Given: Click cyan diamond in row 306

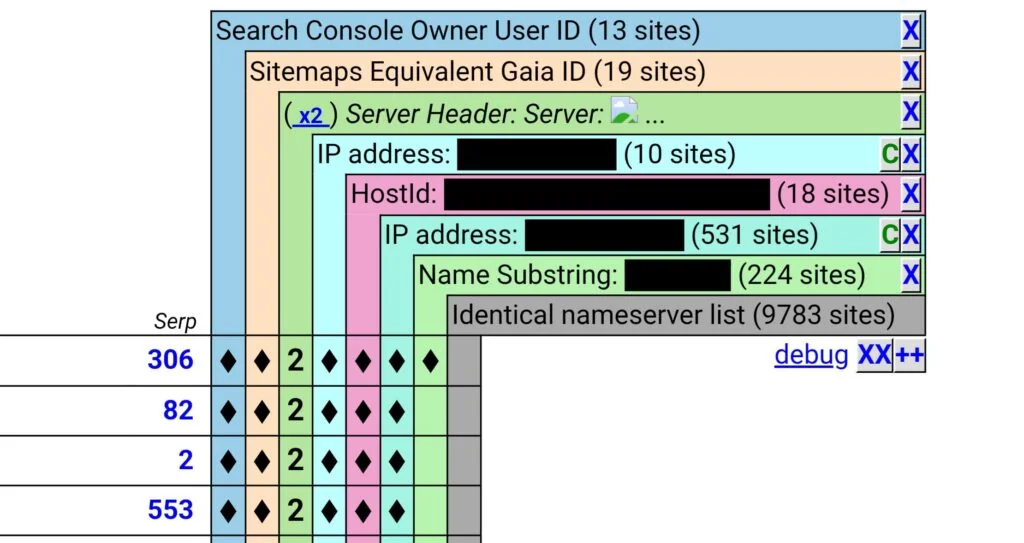Looking at the screenshot, I should 329,361.
